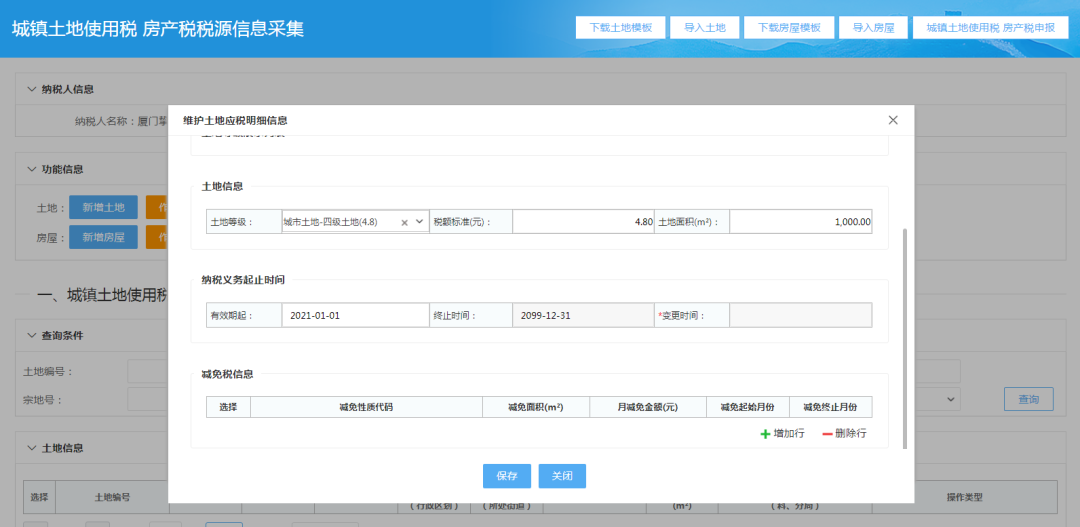This screenshot has width=1080, height=527.
Task: Click the 保存 button
Action: [507, 476]
